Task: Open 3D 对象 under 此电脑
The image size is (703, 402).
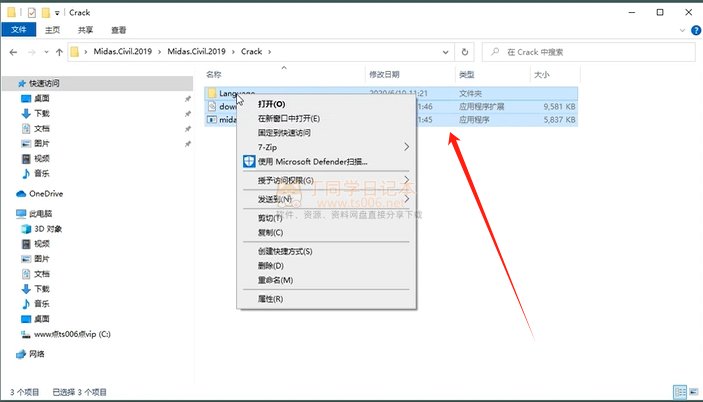Action: pos(48,229)
